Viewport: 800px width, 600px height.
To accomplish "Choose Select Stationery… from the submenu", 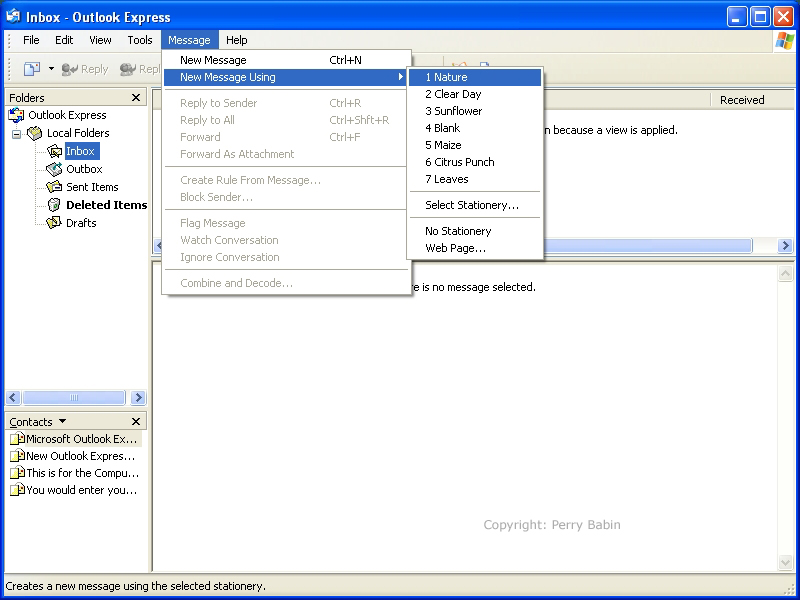I will [471, 205].
